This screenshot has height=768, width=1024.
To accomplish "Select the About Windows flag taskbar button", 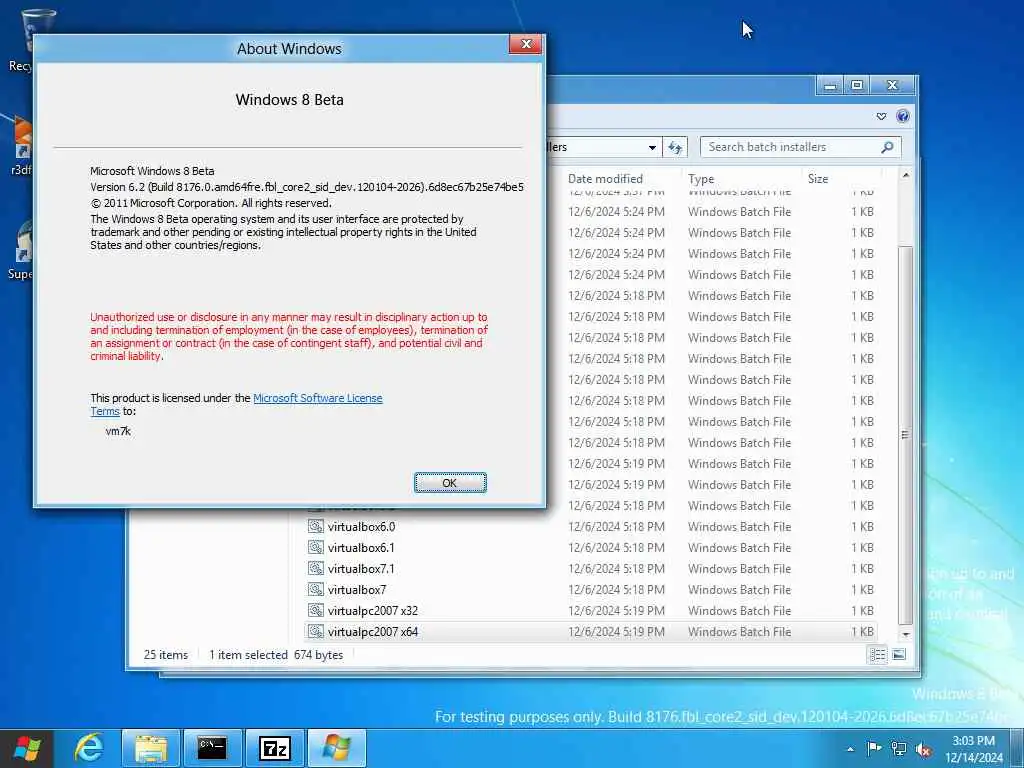I will pyautogui.click(x=336, y=748).
